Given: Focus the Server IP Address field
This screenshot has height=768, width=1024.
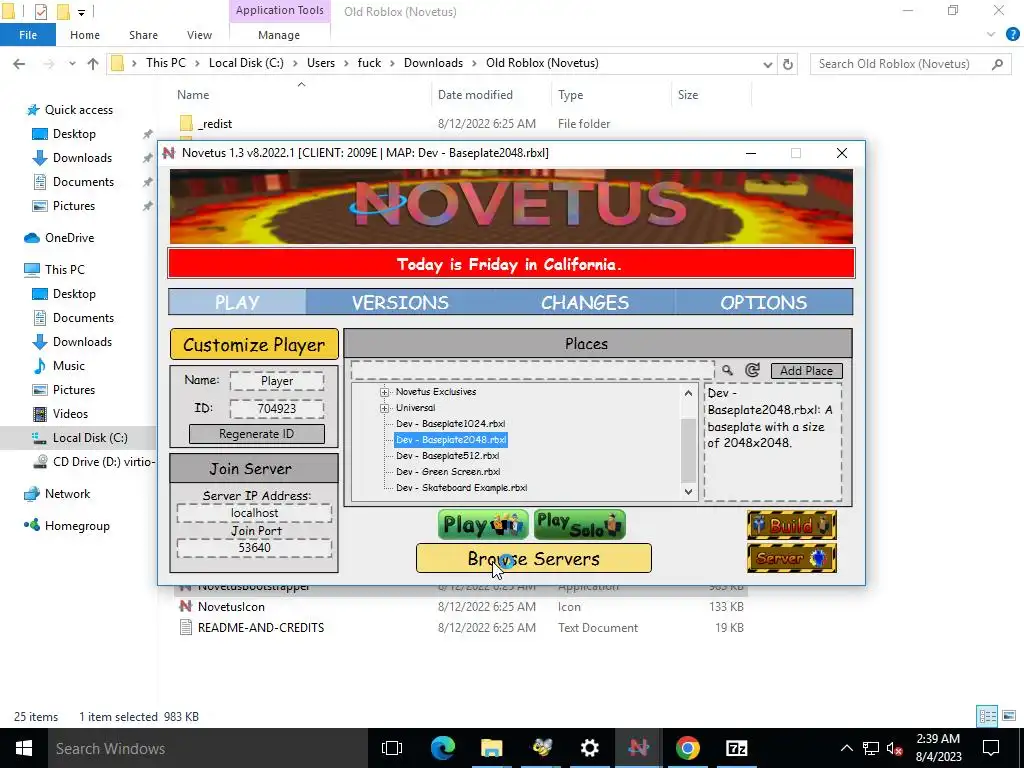Looking at the screenshot, I should (254, 513).
